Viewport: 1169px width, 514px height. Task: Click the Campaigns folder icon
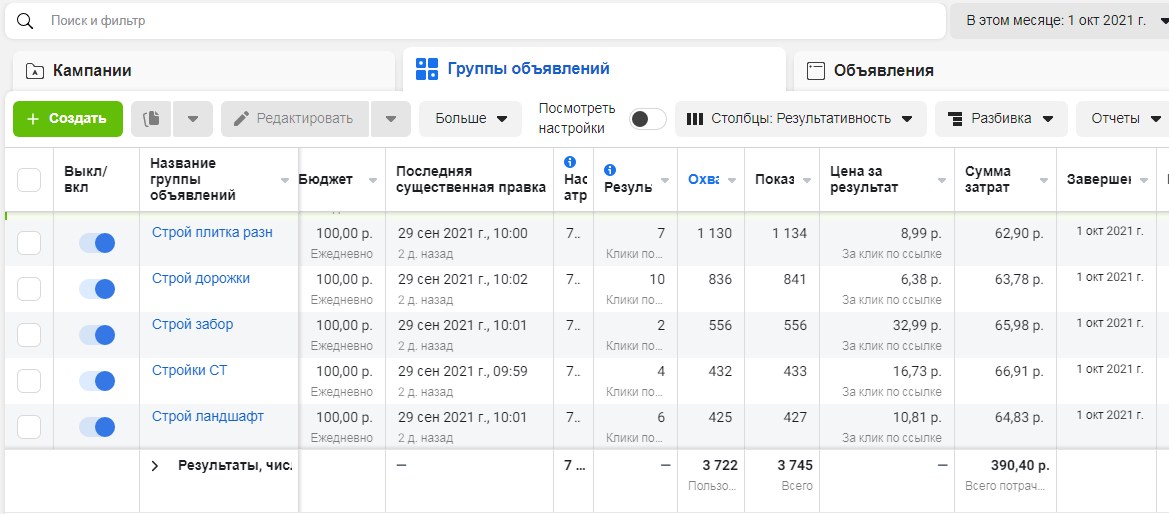[x=35, y=71]
